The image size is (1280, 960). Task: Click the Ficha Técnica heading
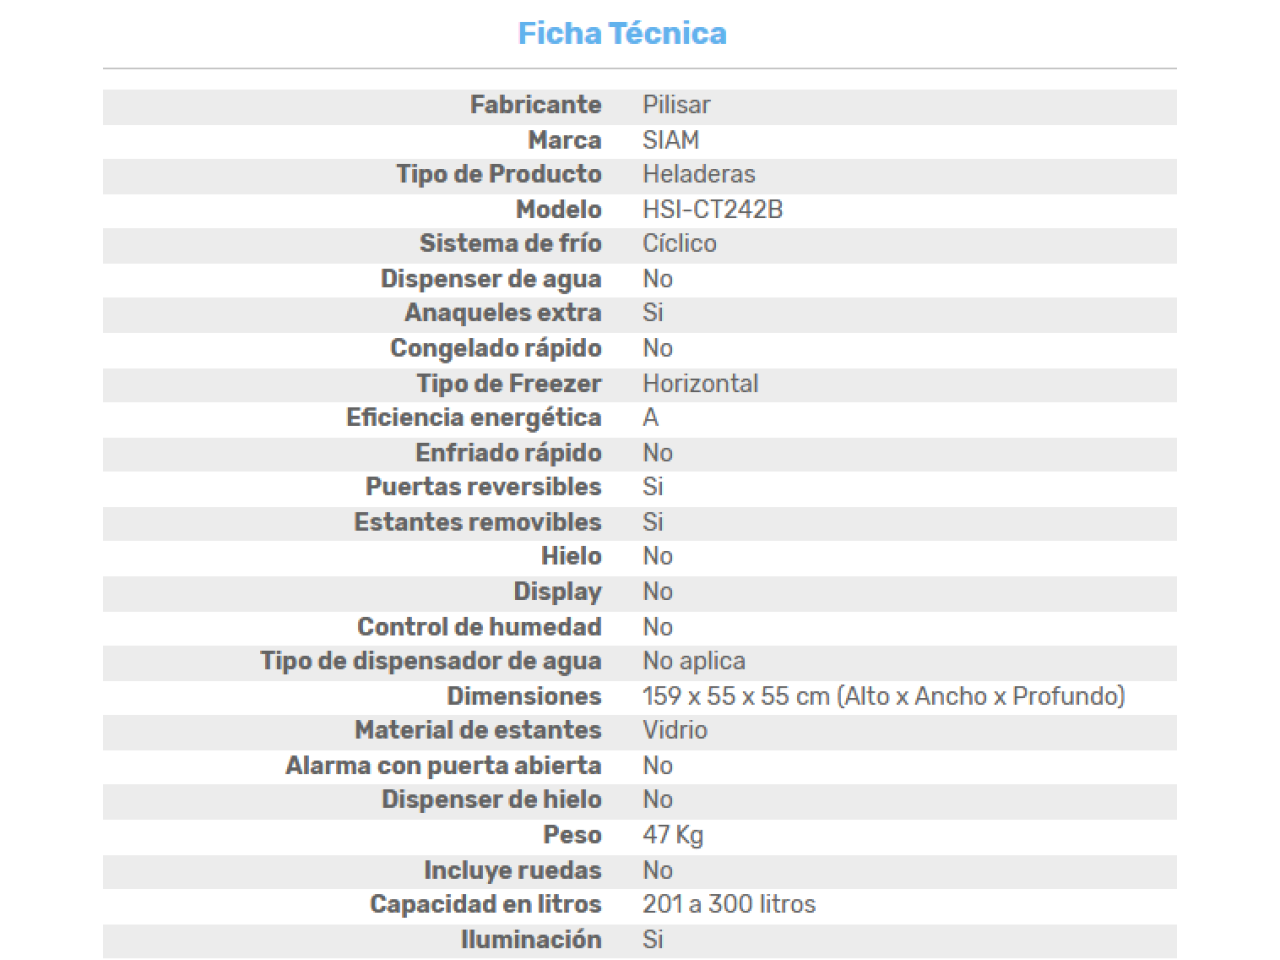coord(622,33)
